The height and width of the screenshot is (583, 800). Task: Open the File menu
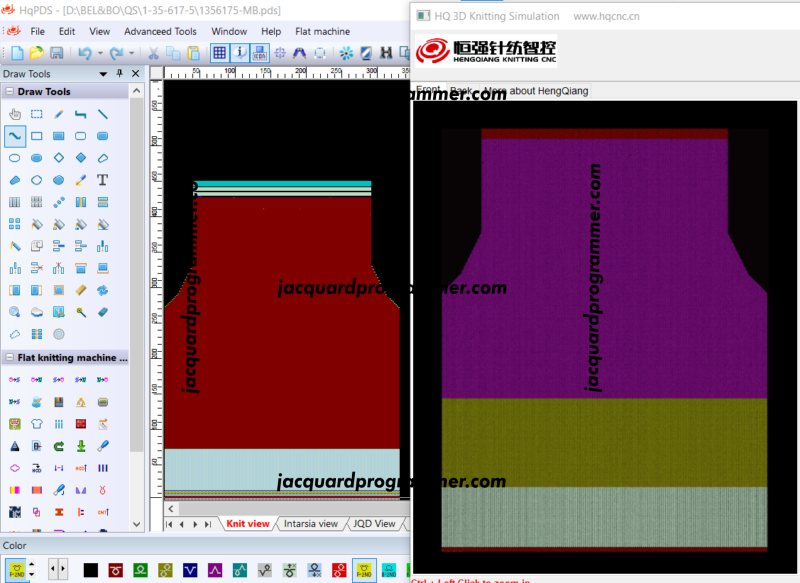[x=37, y=31]
